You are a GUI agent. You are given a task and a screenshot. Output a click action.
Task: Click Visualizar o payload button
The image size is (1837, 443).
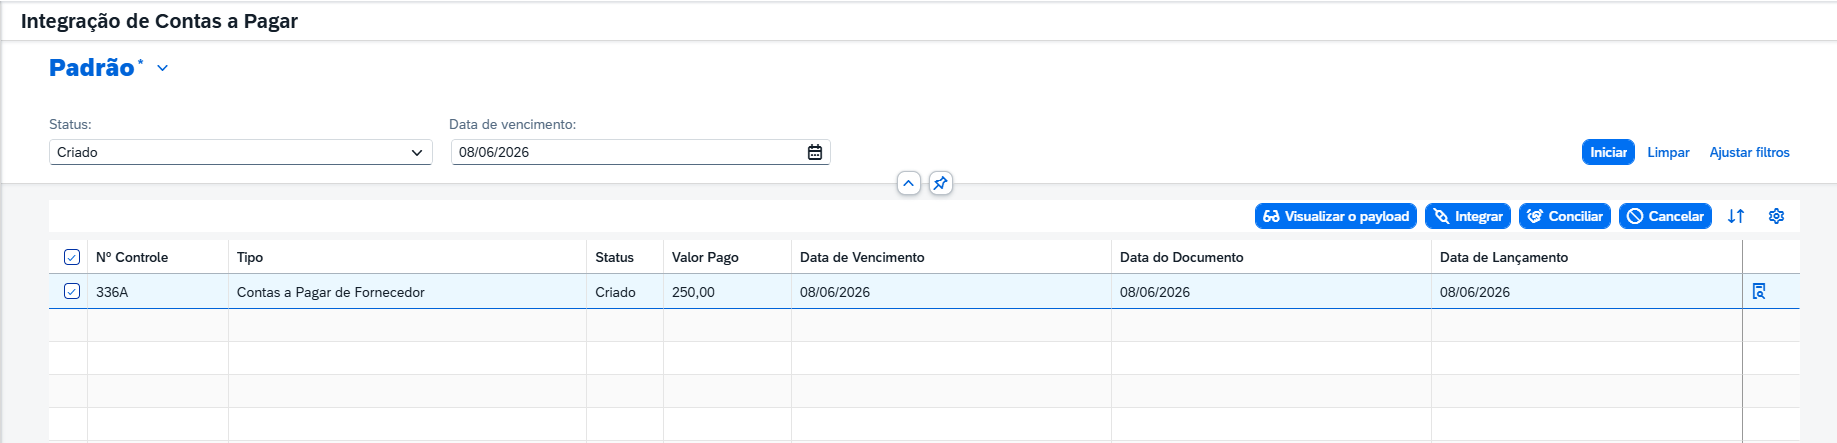click(x=1336, y=216)
